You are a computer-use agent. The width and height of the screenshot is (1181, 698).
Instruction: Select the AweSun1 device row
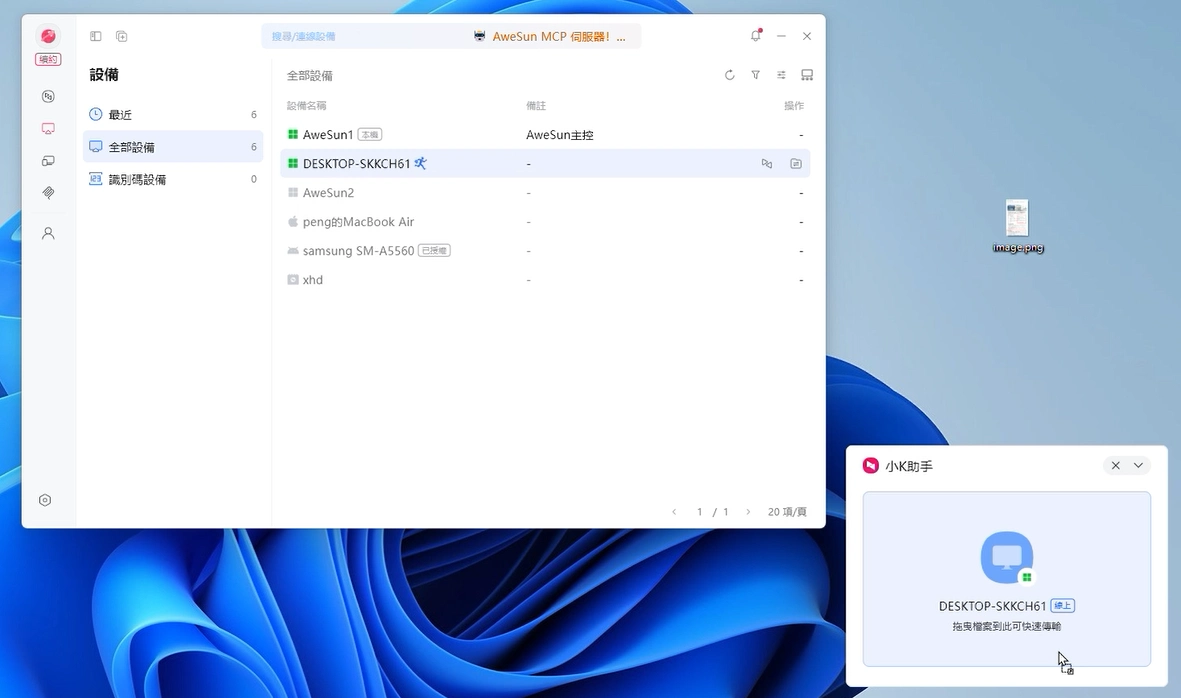545,135
